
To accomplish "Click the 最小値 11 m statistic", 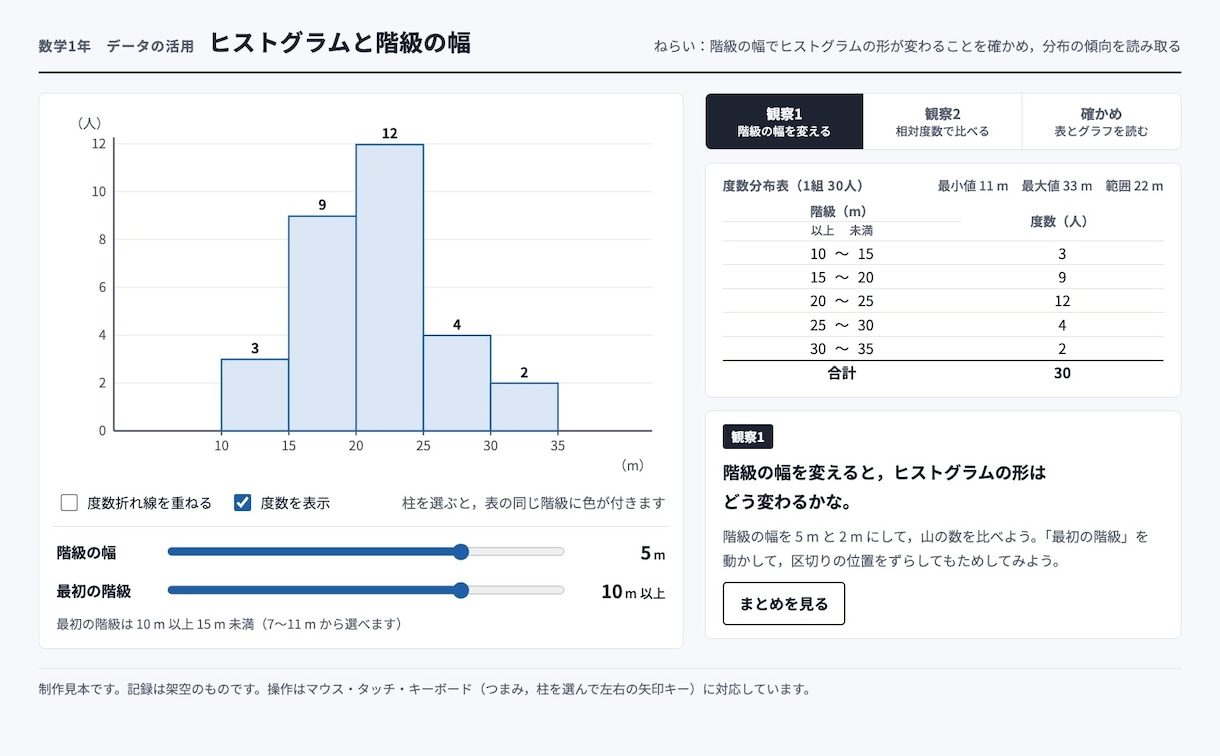I will 973,186.
